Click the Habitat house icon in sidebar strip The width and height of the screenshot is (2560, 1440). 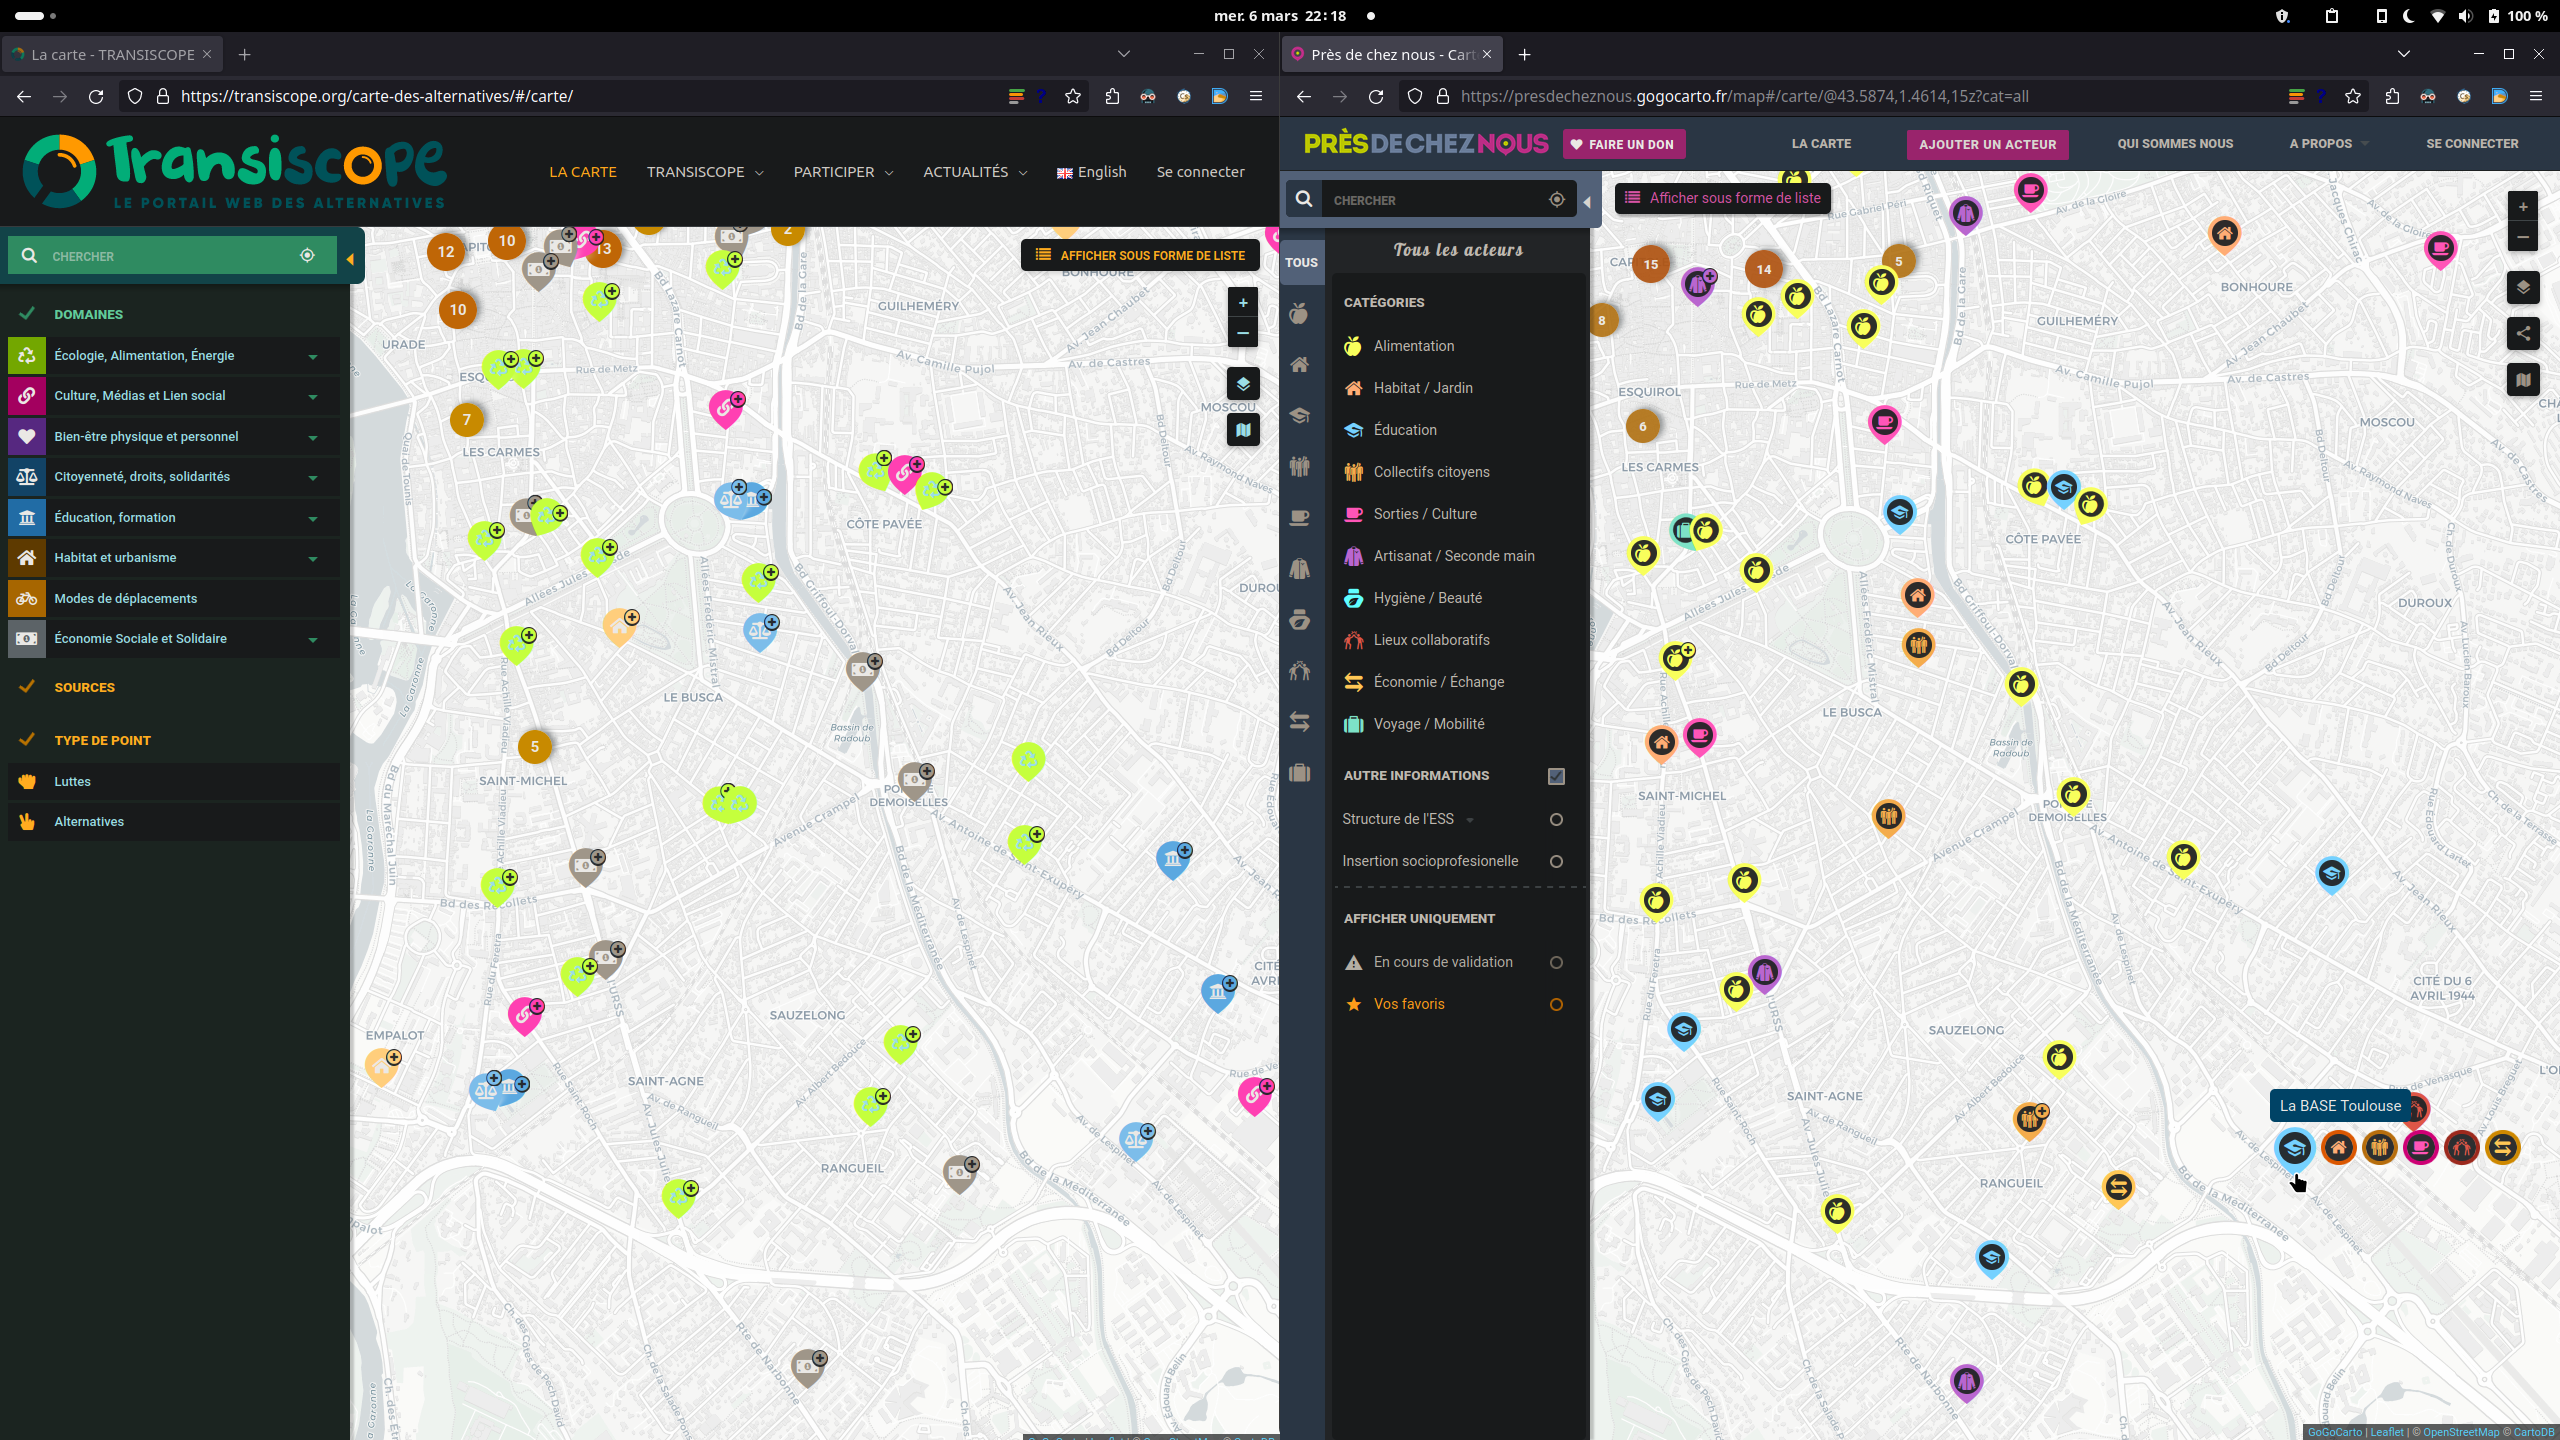(1300, 365)
